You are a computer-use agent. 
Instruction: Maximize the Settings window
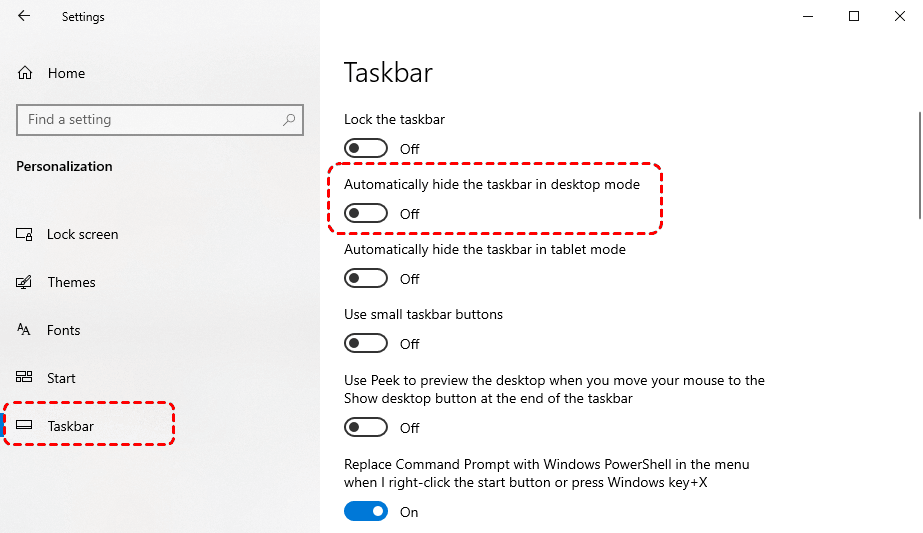pyautogui.click(x=854, y=16)
